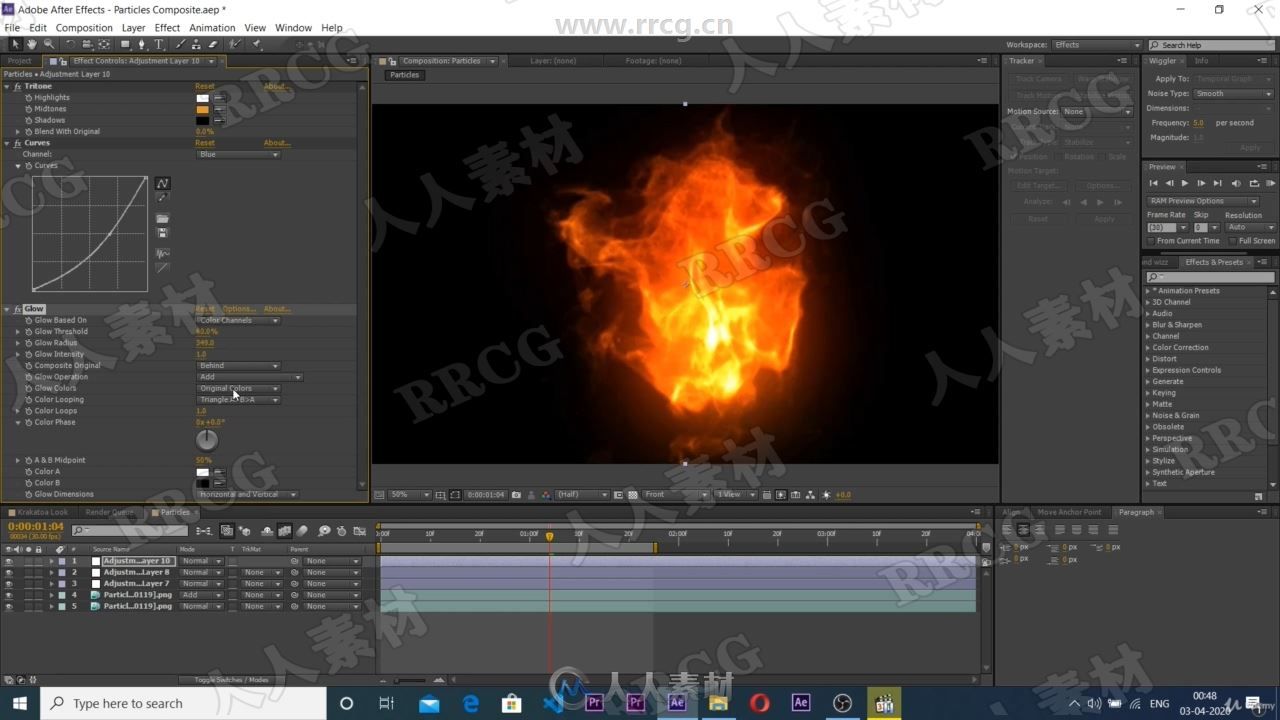The width and height of the screenshot is (1280, 720).
Task: Open Opera browser from taskbar
Action: [759, 703]
